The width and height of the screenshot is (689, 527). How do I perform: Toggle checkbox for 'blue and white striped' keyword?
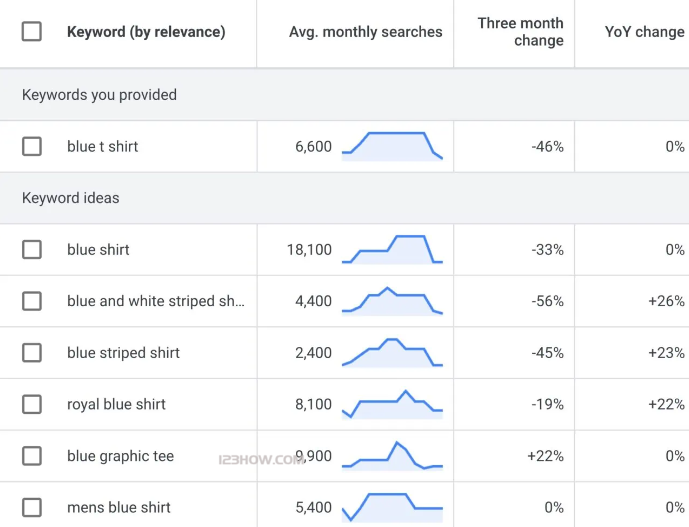click(x=32, y=301)
